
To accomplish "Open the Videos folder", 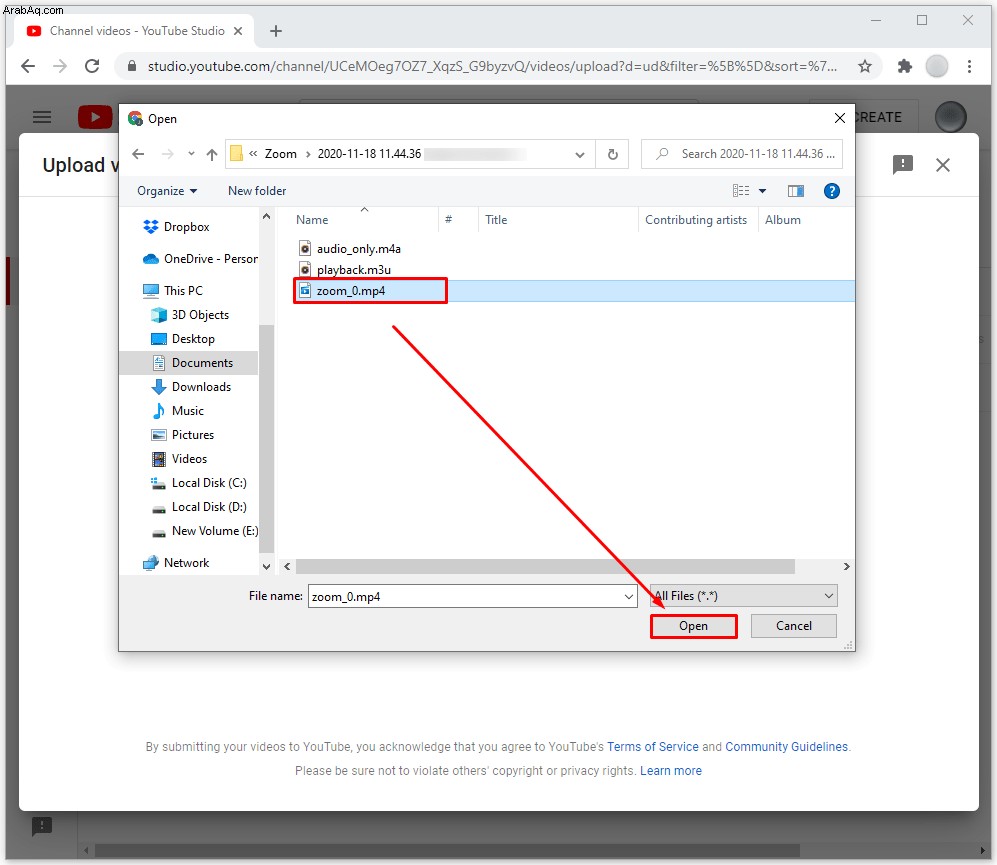I will (179, 459).
